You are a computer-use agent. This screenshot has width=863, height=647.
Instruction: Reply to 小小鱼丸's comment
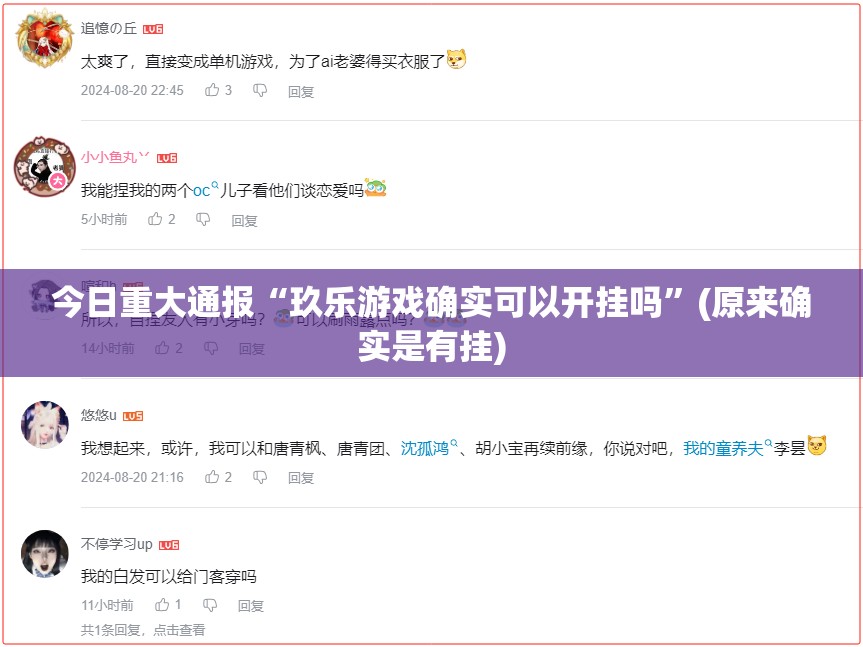[x=244, y=220]
